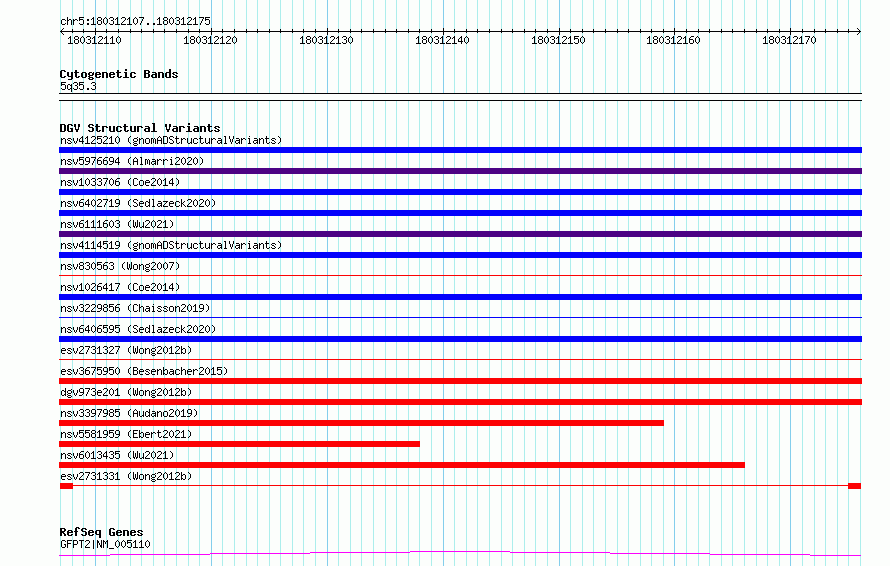This screenshot has width=890, height=566.
Task: Click nsv6111603 (Wu2021) variant label
Action: (x=117, y=224)
